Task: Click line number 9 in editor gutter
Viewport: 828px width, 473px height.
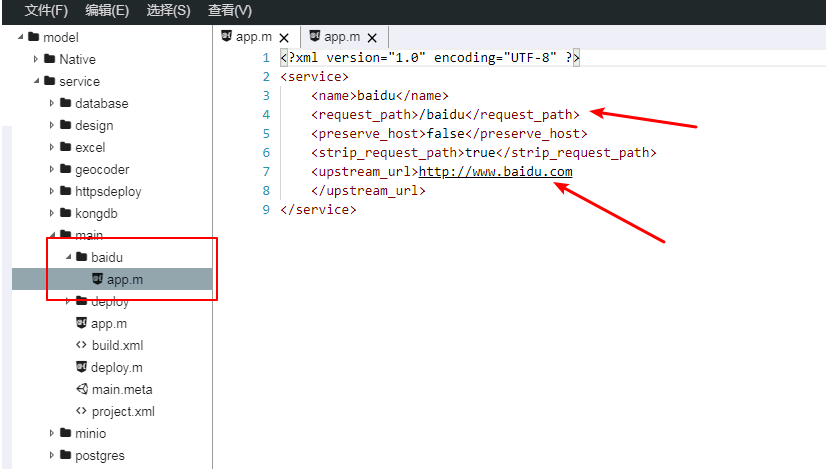Action: (x=266, y=210)
